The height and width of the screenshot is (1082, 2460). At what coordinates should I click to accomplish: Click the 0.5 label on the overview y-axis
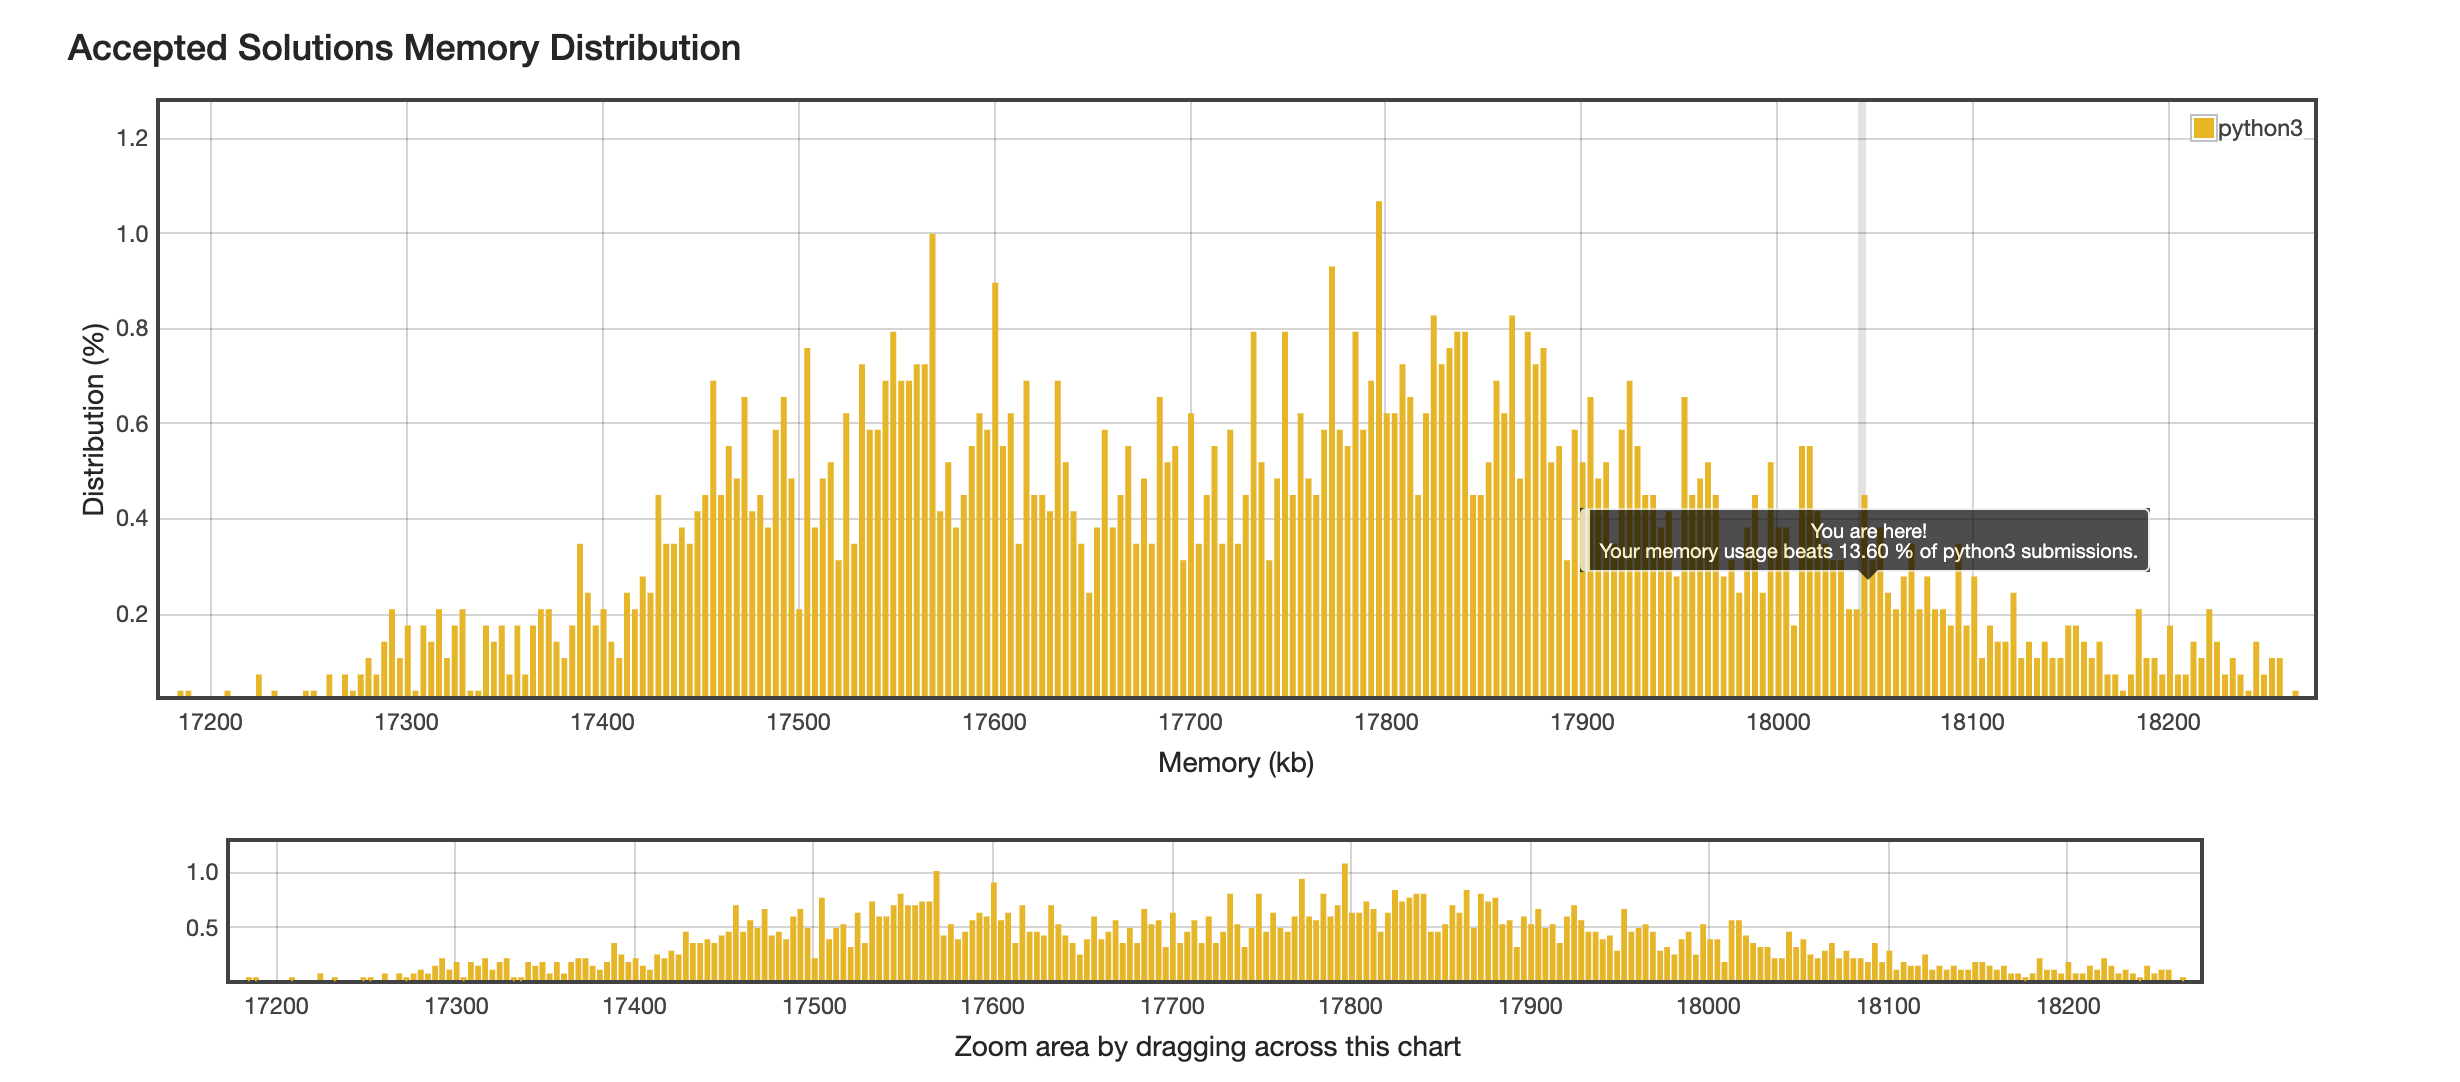[x=202, y=928]
